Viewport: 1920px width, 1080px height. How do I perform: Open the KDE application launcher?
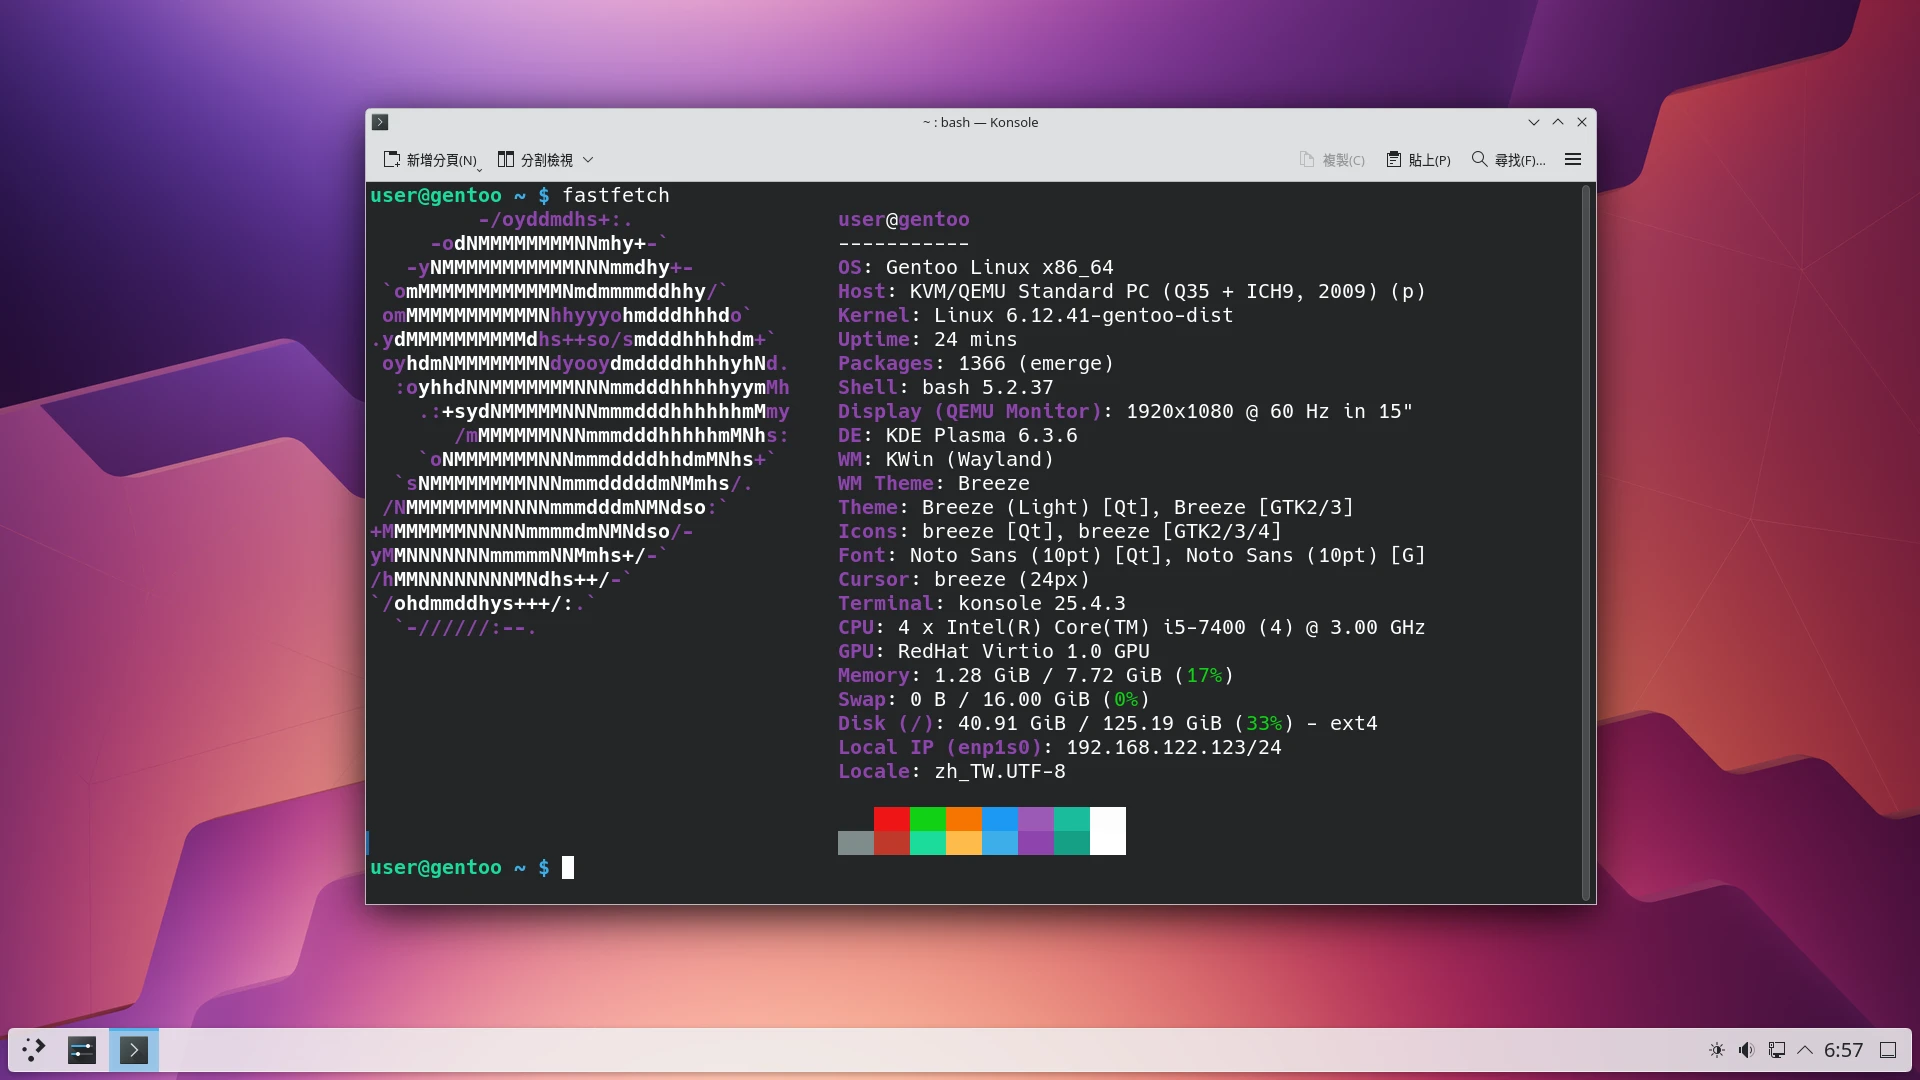pos(34,1050)
